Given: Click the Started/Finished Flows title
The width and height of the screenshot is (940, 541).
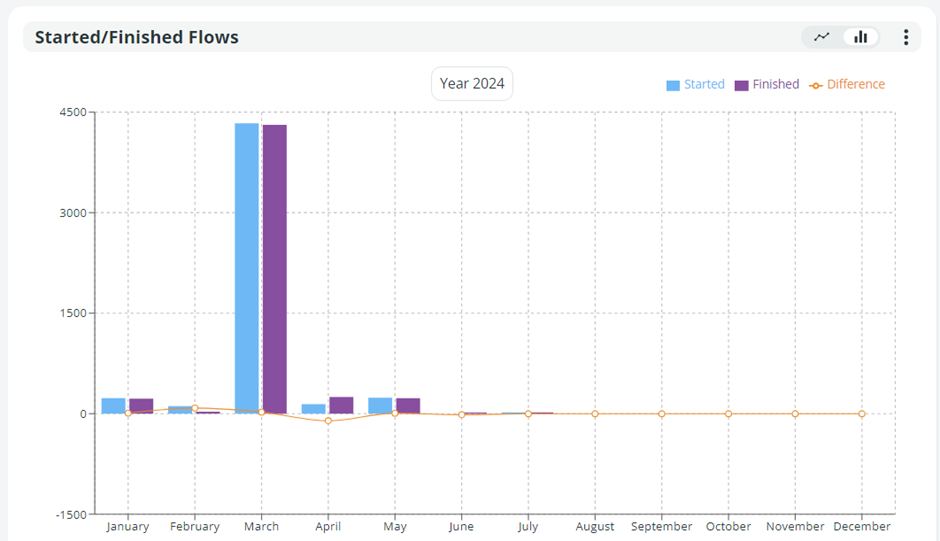Looking at the screenshot, I should point(137,37).
